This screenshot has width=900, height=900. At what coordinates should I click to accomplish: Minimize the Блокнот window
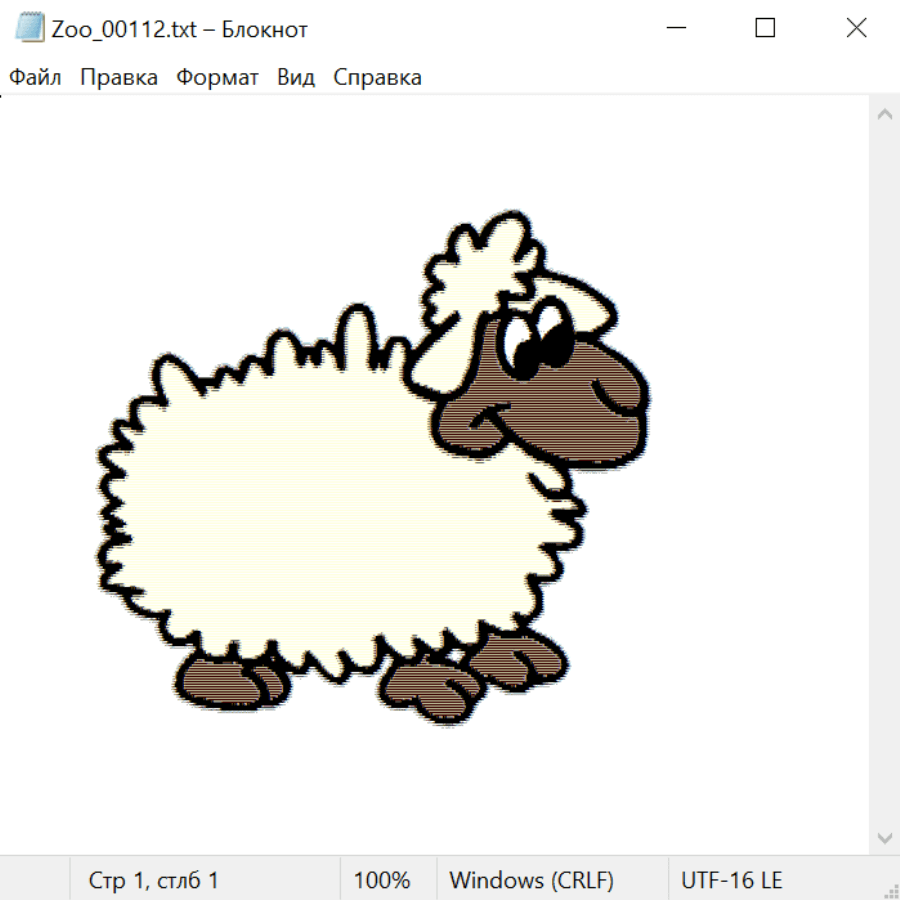tap(675, 28)
